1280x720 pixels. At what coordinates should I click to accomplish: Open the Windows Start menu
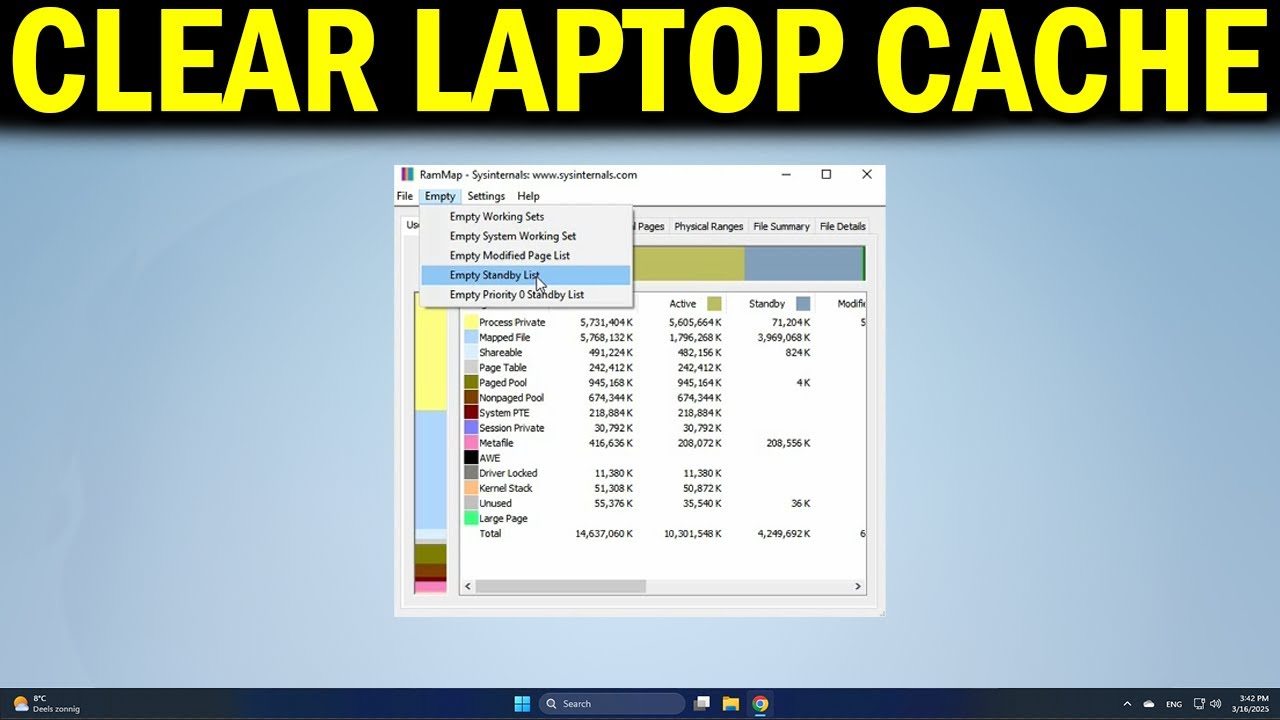pos(522,704)
